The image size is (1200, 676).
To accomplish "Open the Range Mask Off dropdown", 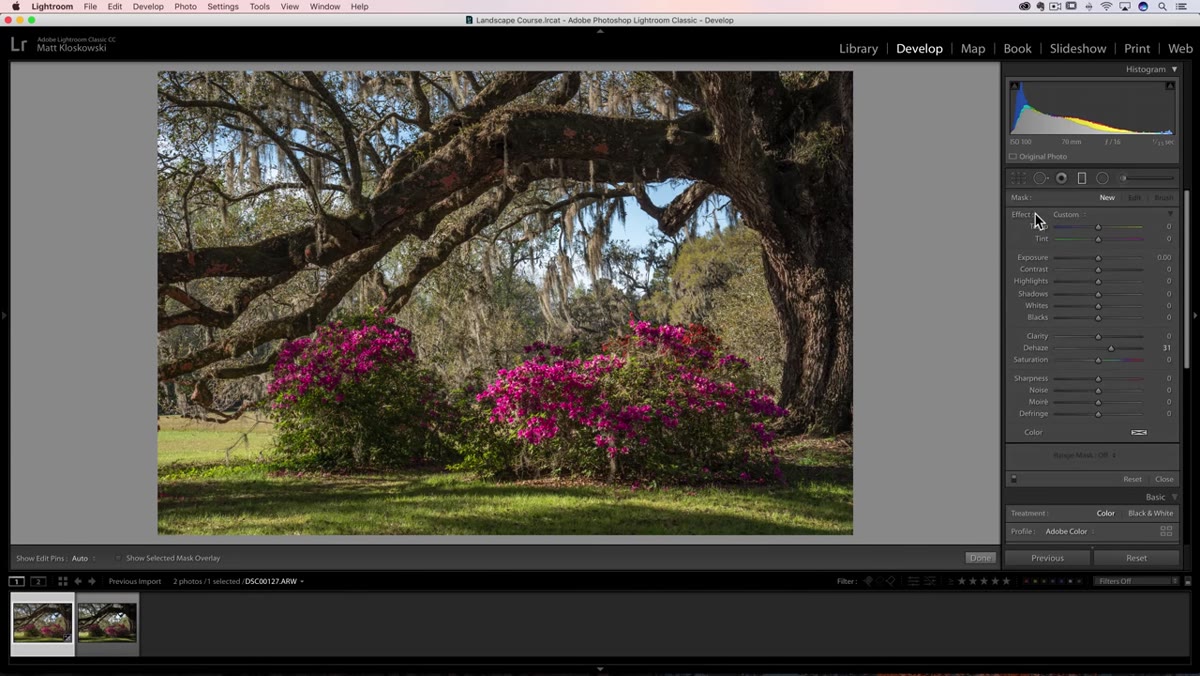I will click(x=1085, y=455).
